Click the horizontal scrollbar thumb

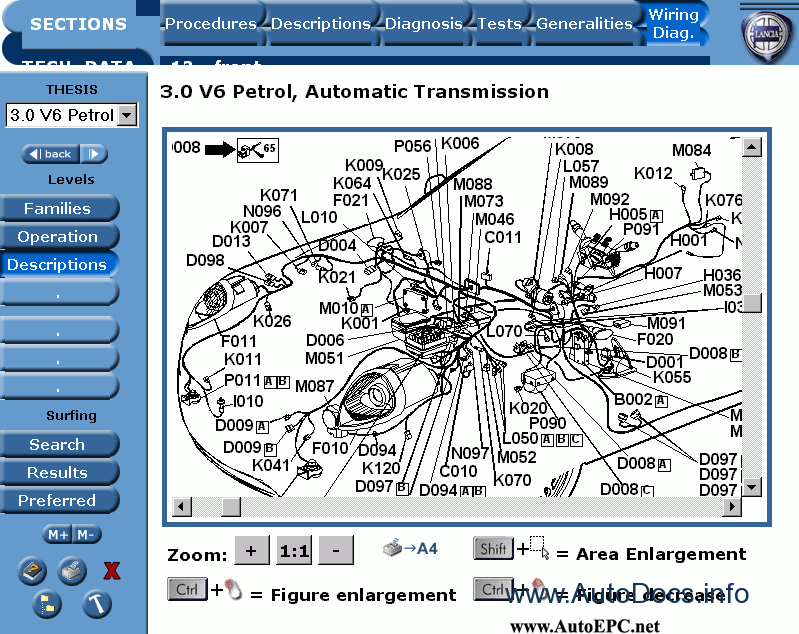(x=231, y=507)
